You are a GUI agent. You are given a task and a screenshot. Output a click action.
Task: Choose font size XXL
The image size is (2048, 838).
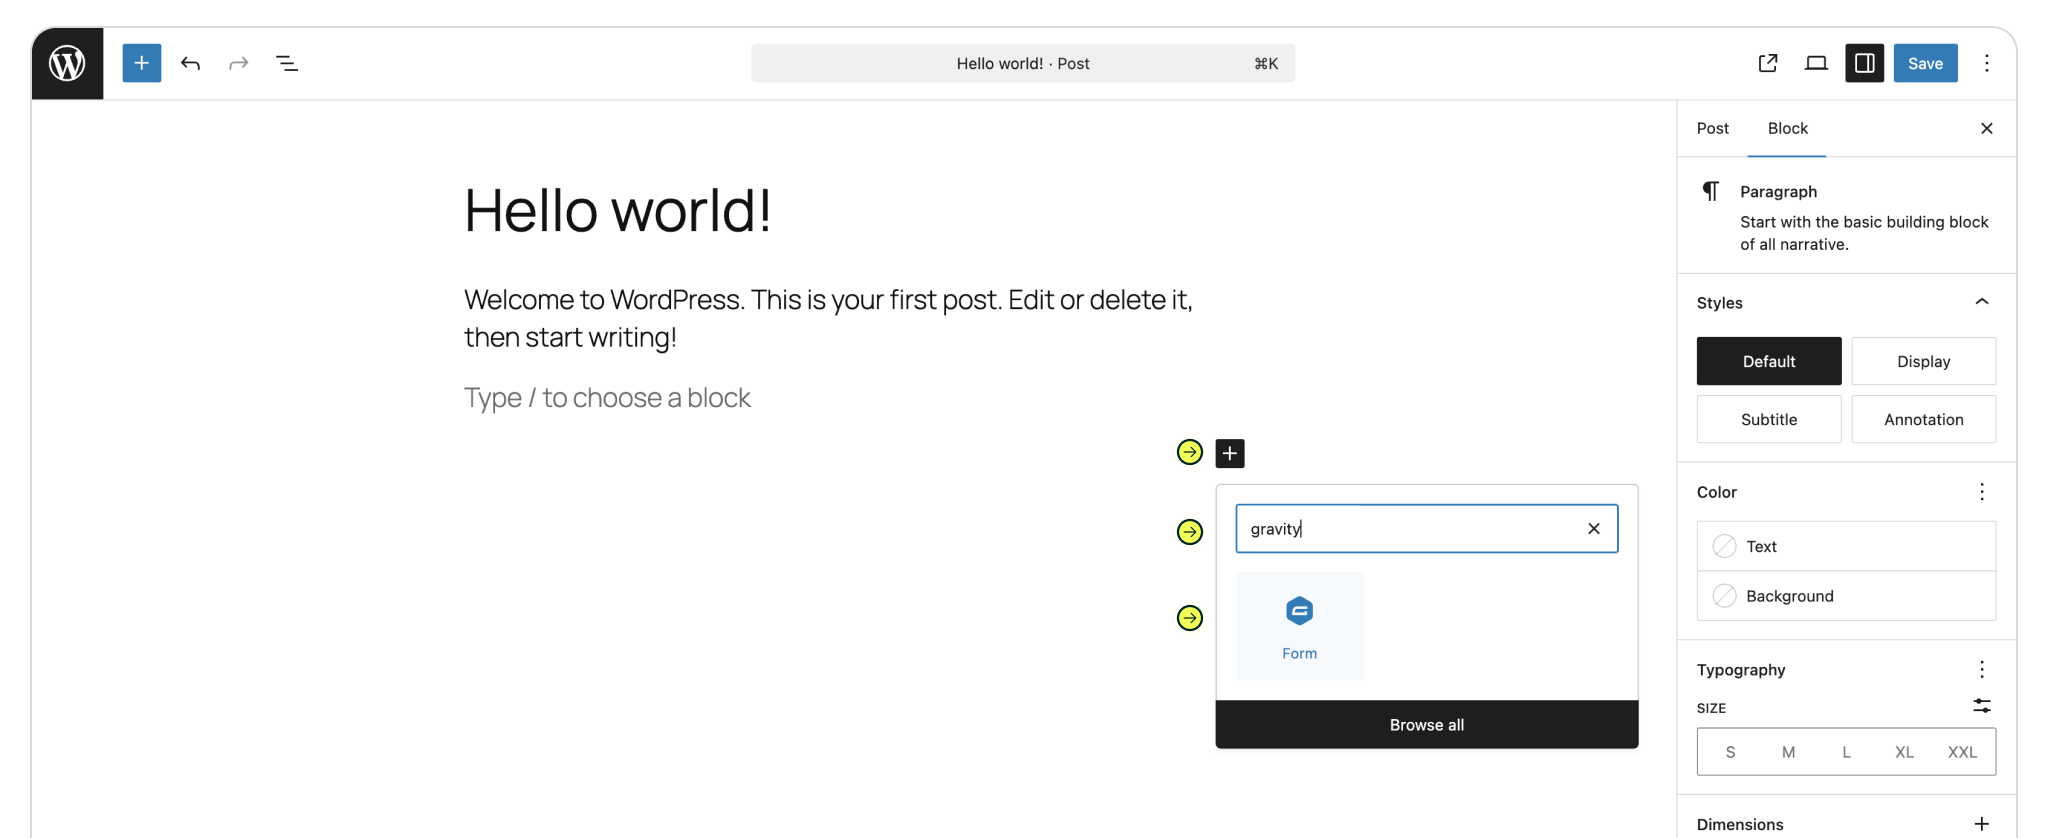coord(1962,752)
